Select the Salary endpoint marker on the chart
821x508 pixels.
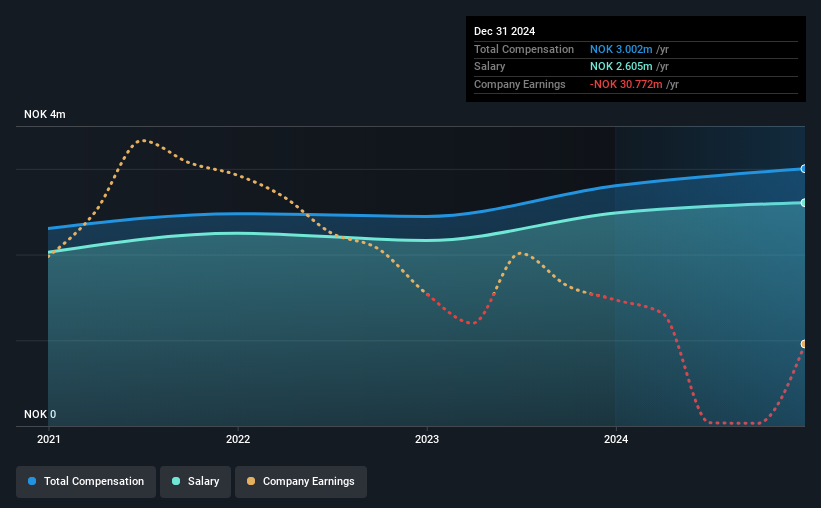(x=804, y=203)
